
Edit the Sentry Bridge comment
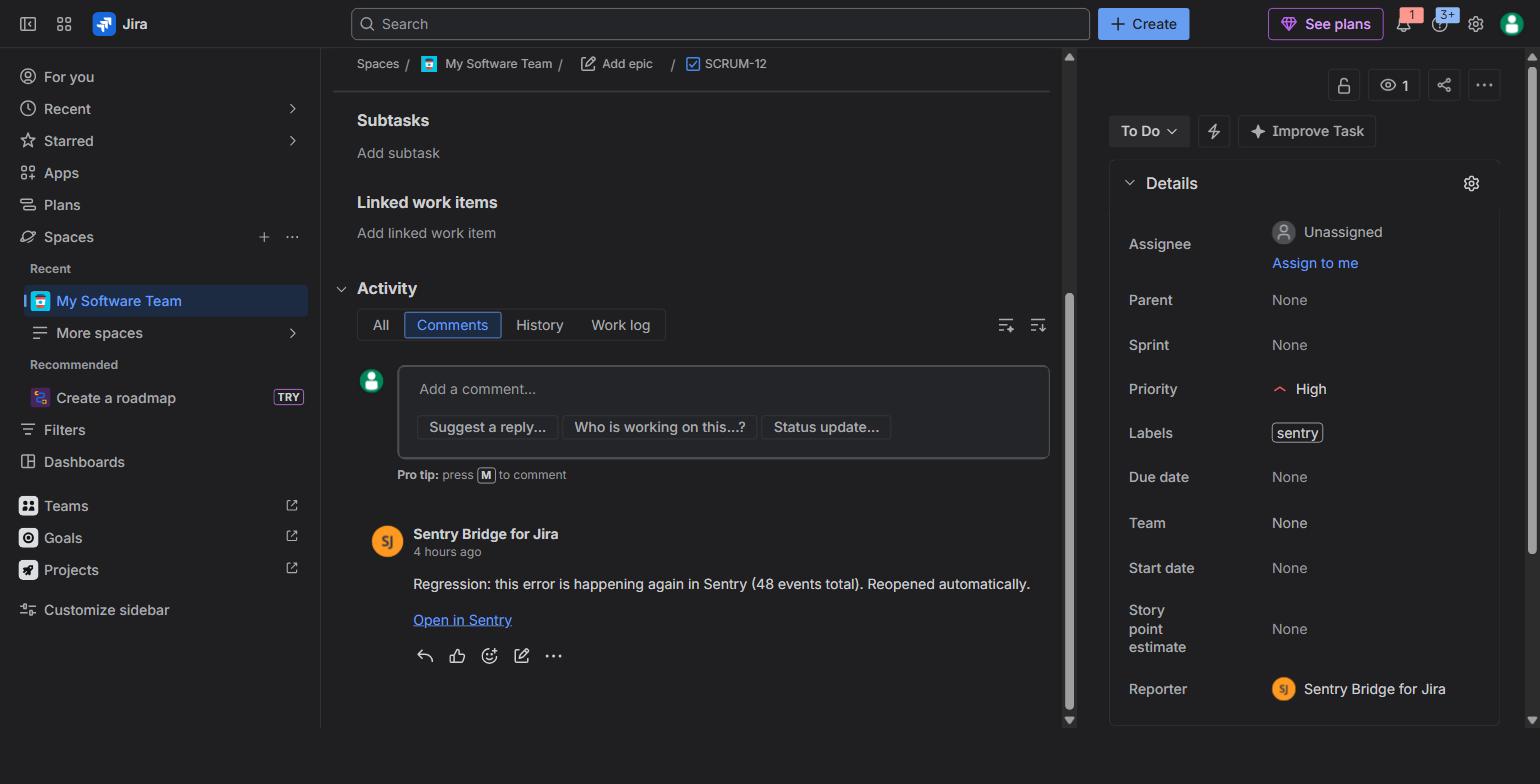[521, 656]
